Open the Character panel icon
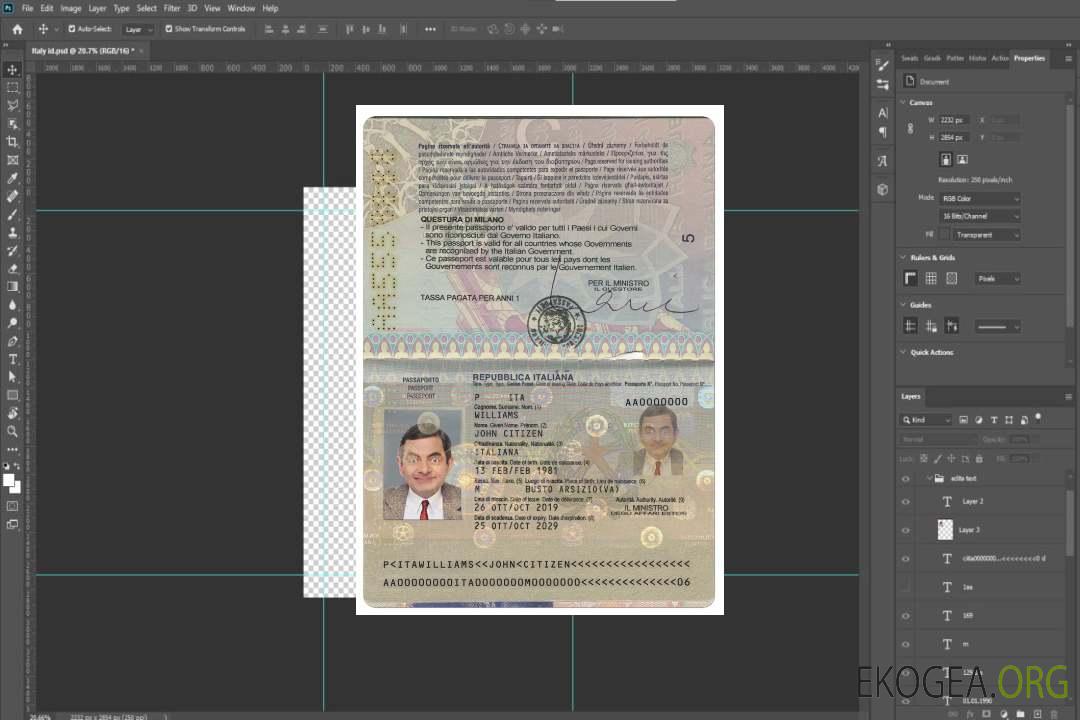The width and height of the screenshot is (1080, 720). click(x=882, y=113)
